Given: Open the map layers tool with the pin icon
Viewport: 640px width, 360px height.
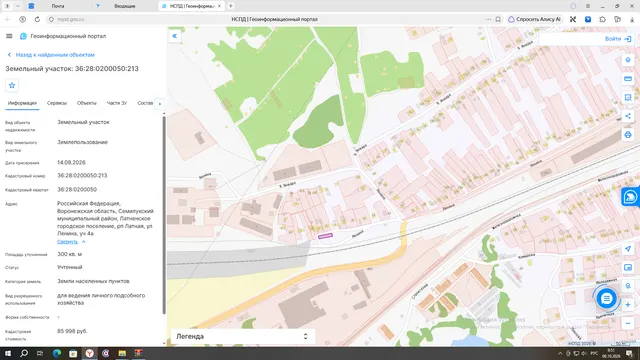Looking at the screenshot, I should [x=628, y=60].
